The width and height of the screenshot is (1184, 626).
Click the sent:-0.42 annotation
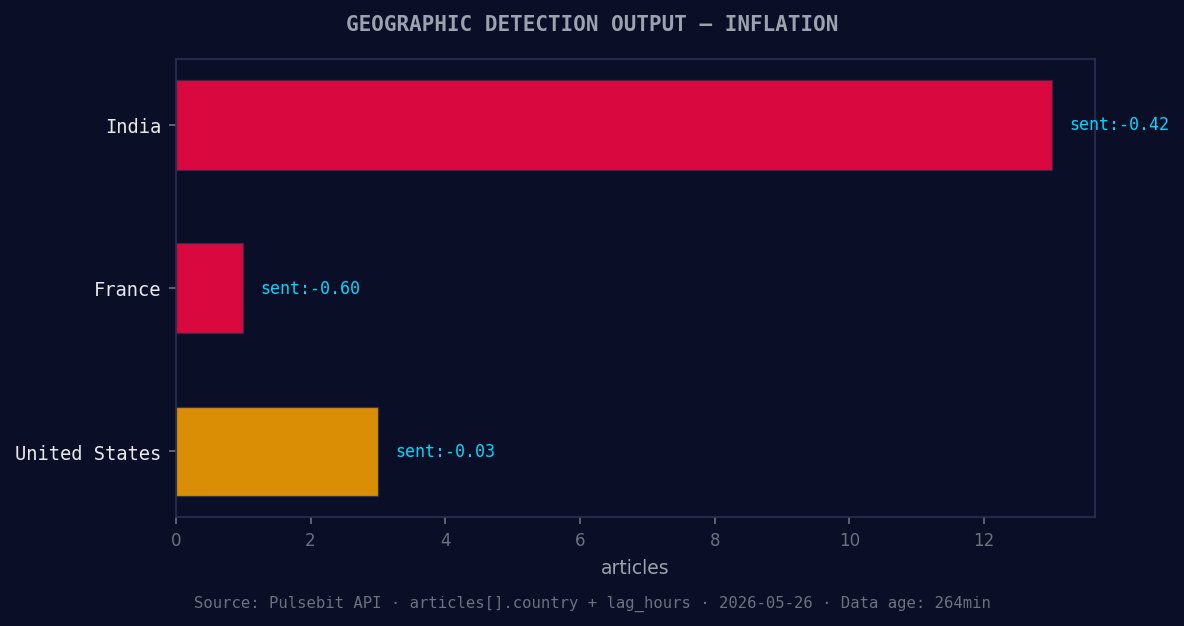point(1119,125)
